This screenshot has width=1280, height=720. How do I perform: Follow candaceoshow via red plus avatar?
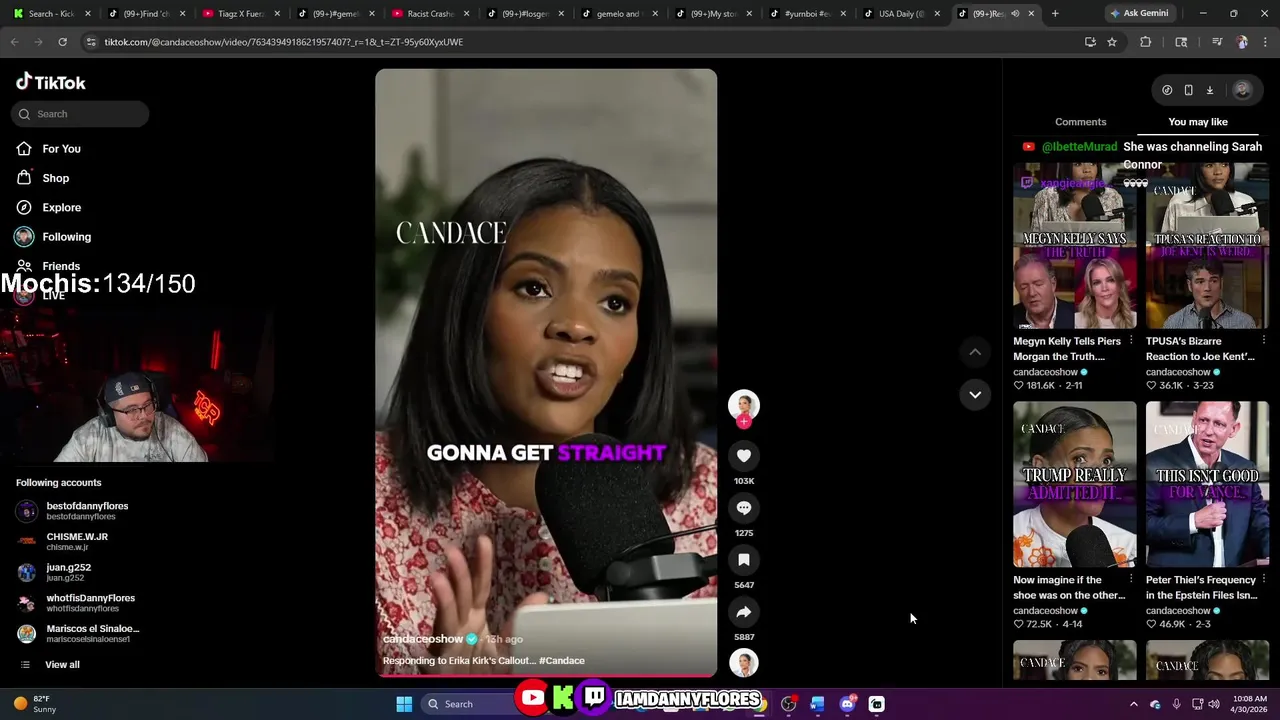tap(744, 422)
